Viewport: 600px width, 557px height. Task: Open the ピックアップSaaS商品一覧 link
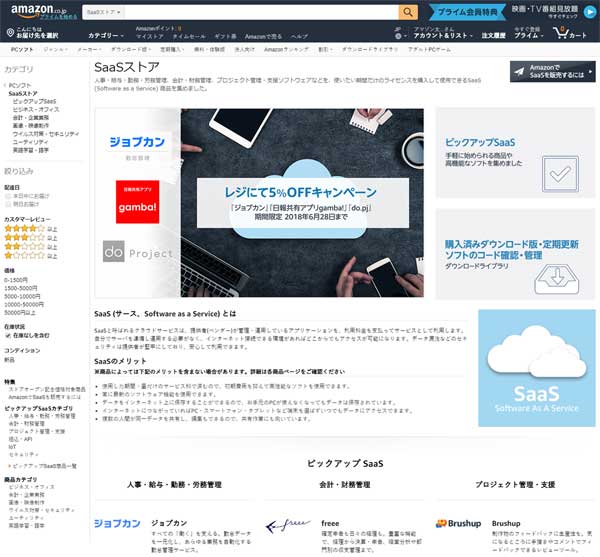click(x=45, y=466)
